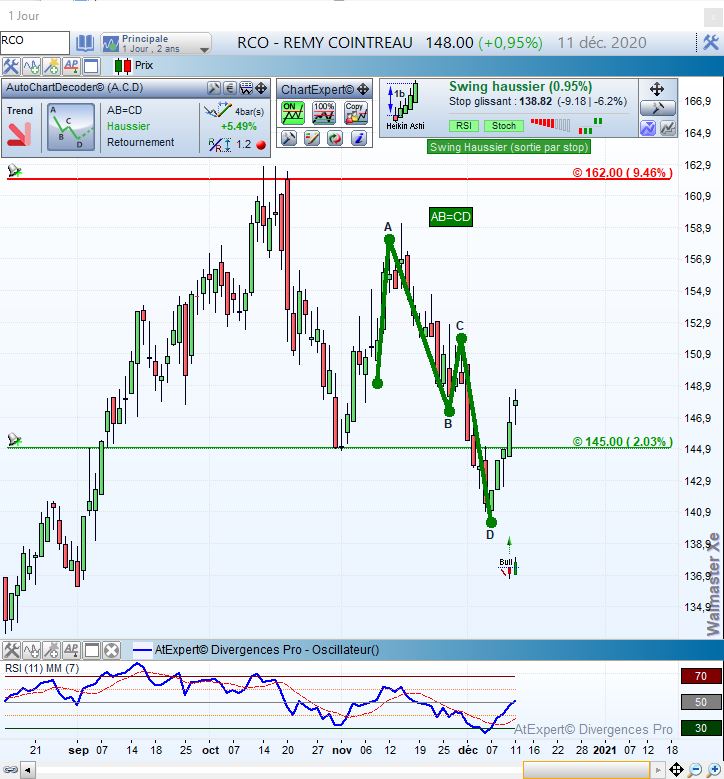
Task: Open Swing panel settings wrench button
Action: pyautogui.click(x=657, y=108)
